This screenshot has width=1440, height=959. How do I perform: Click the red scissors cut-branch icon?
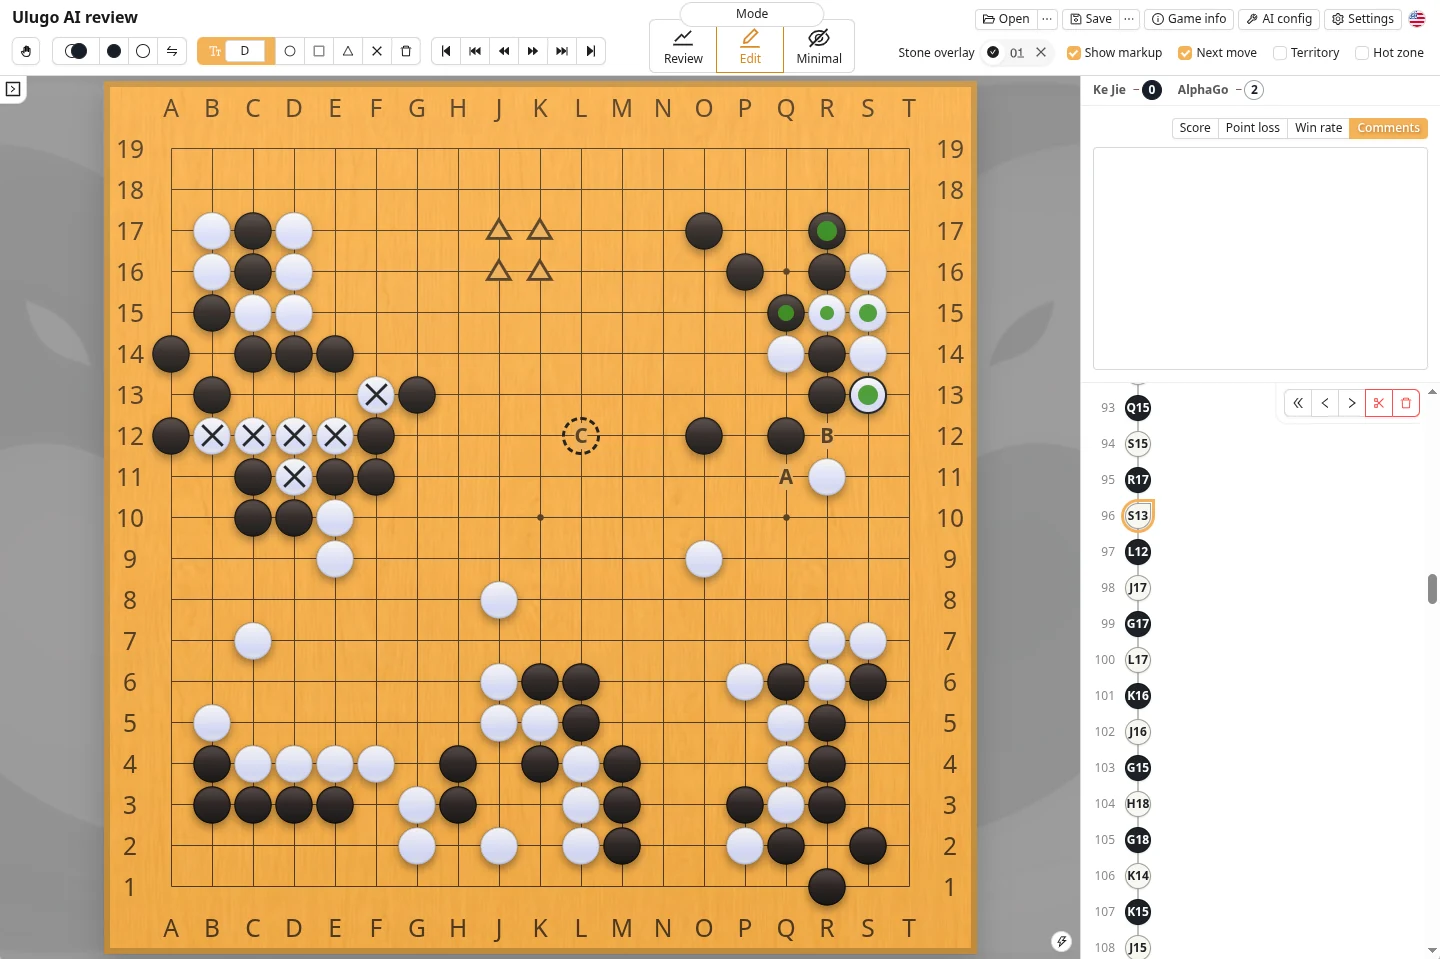[1379, 403]
